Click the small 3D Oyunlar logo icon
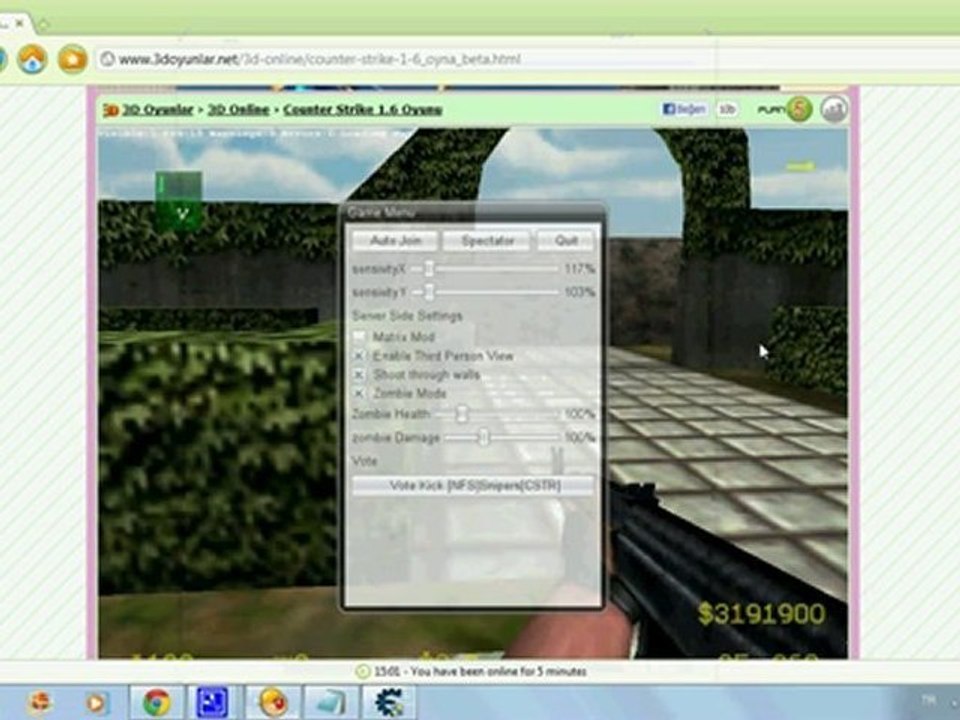The height and width of the screenshot is (720, 960). click(x=111, y=110)
